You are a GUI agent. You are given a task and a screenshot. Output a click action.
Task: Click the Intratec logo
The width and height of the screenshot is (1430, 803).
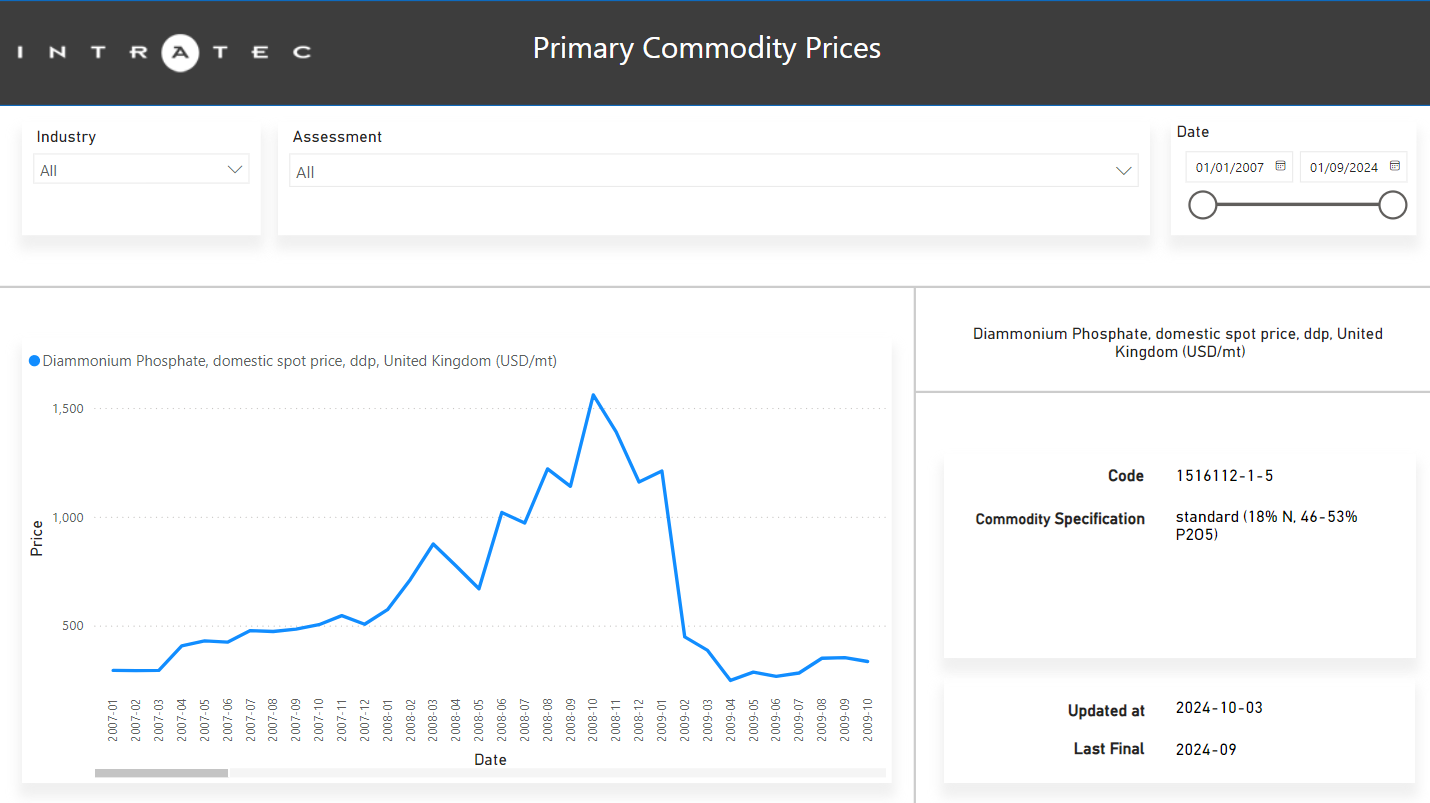165,52
